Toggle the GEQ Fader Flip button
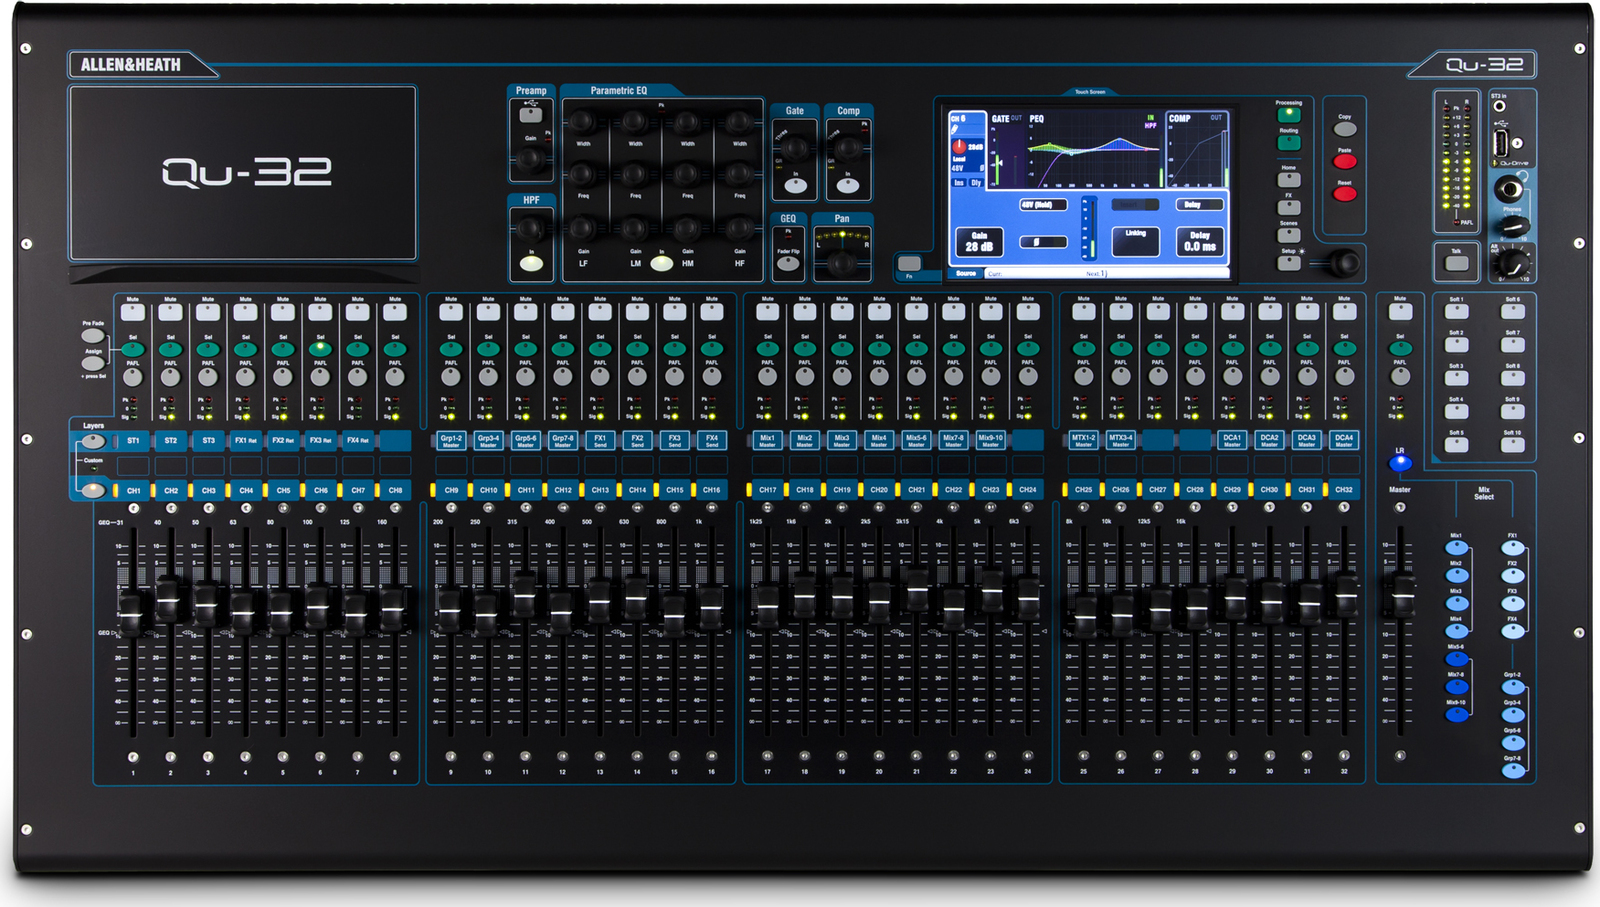Image resolution: width=1600 pixels, height=907 pixels. coord(788,264)
